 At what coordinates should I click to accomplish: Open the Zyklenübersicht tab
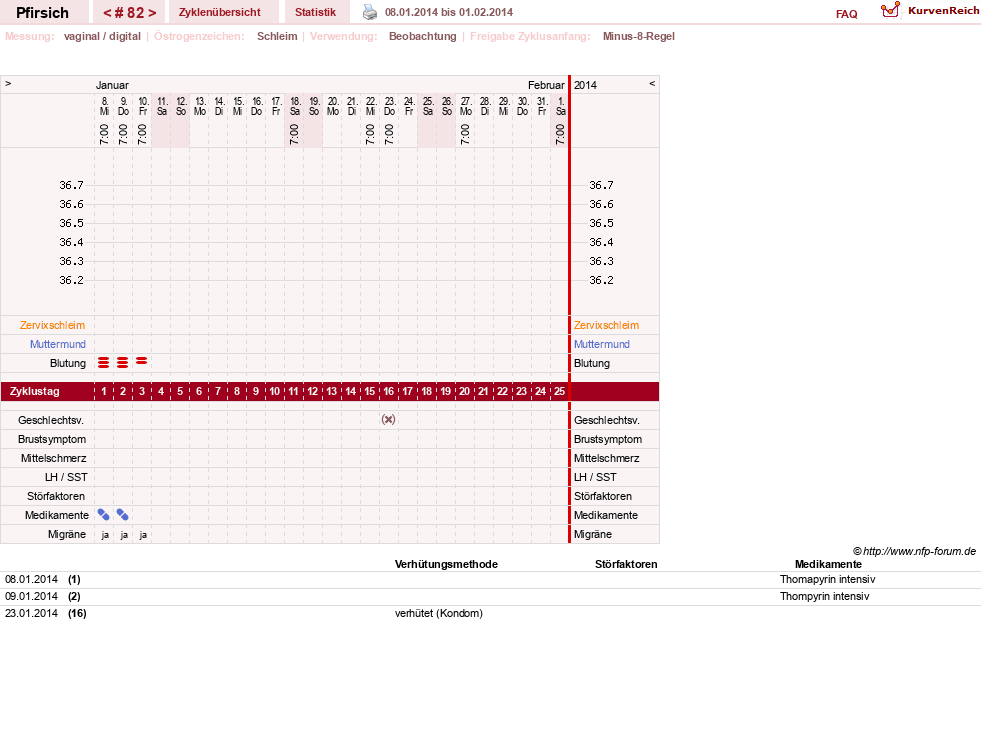click(x=220, y=12)
